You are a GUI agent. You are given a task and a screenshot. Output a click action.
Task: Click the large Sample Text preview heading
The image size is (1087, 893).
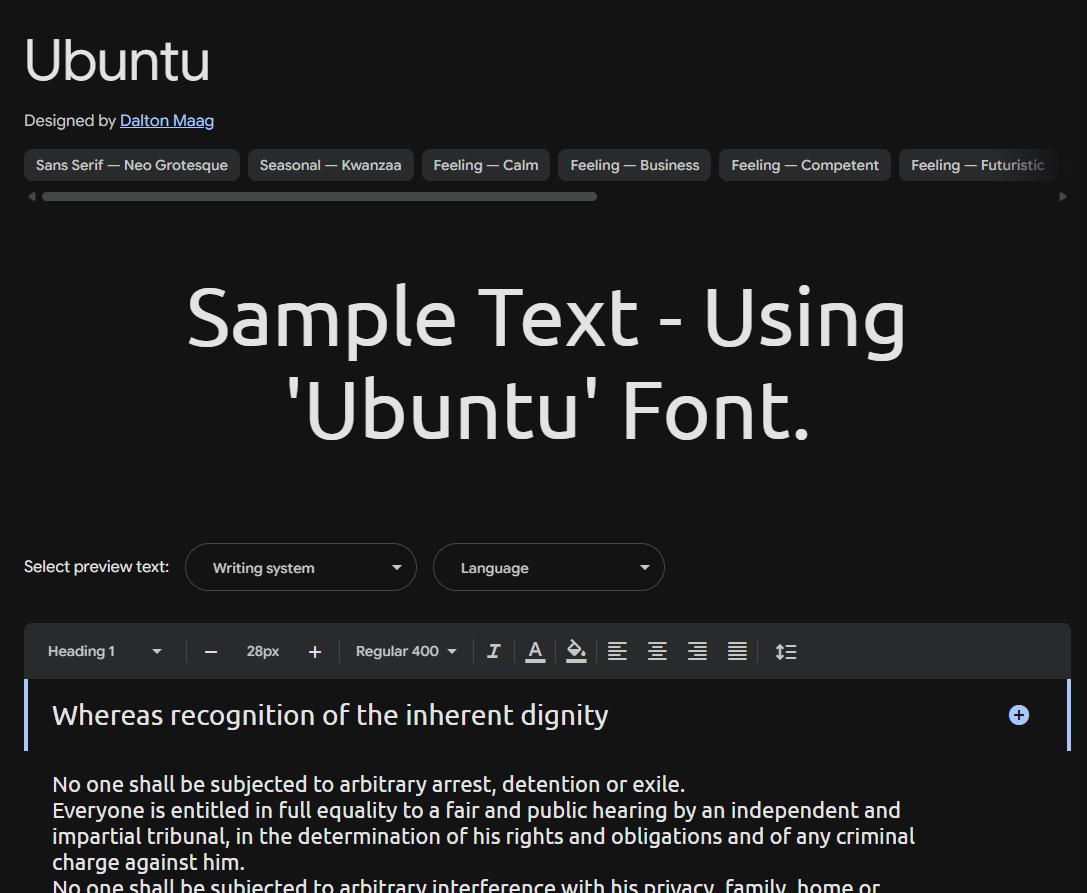click(546, 363)
